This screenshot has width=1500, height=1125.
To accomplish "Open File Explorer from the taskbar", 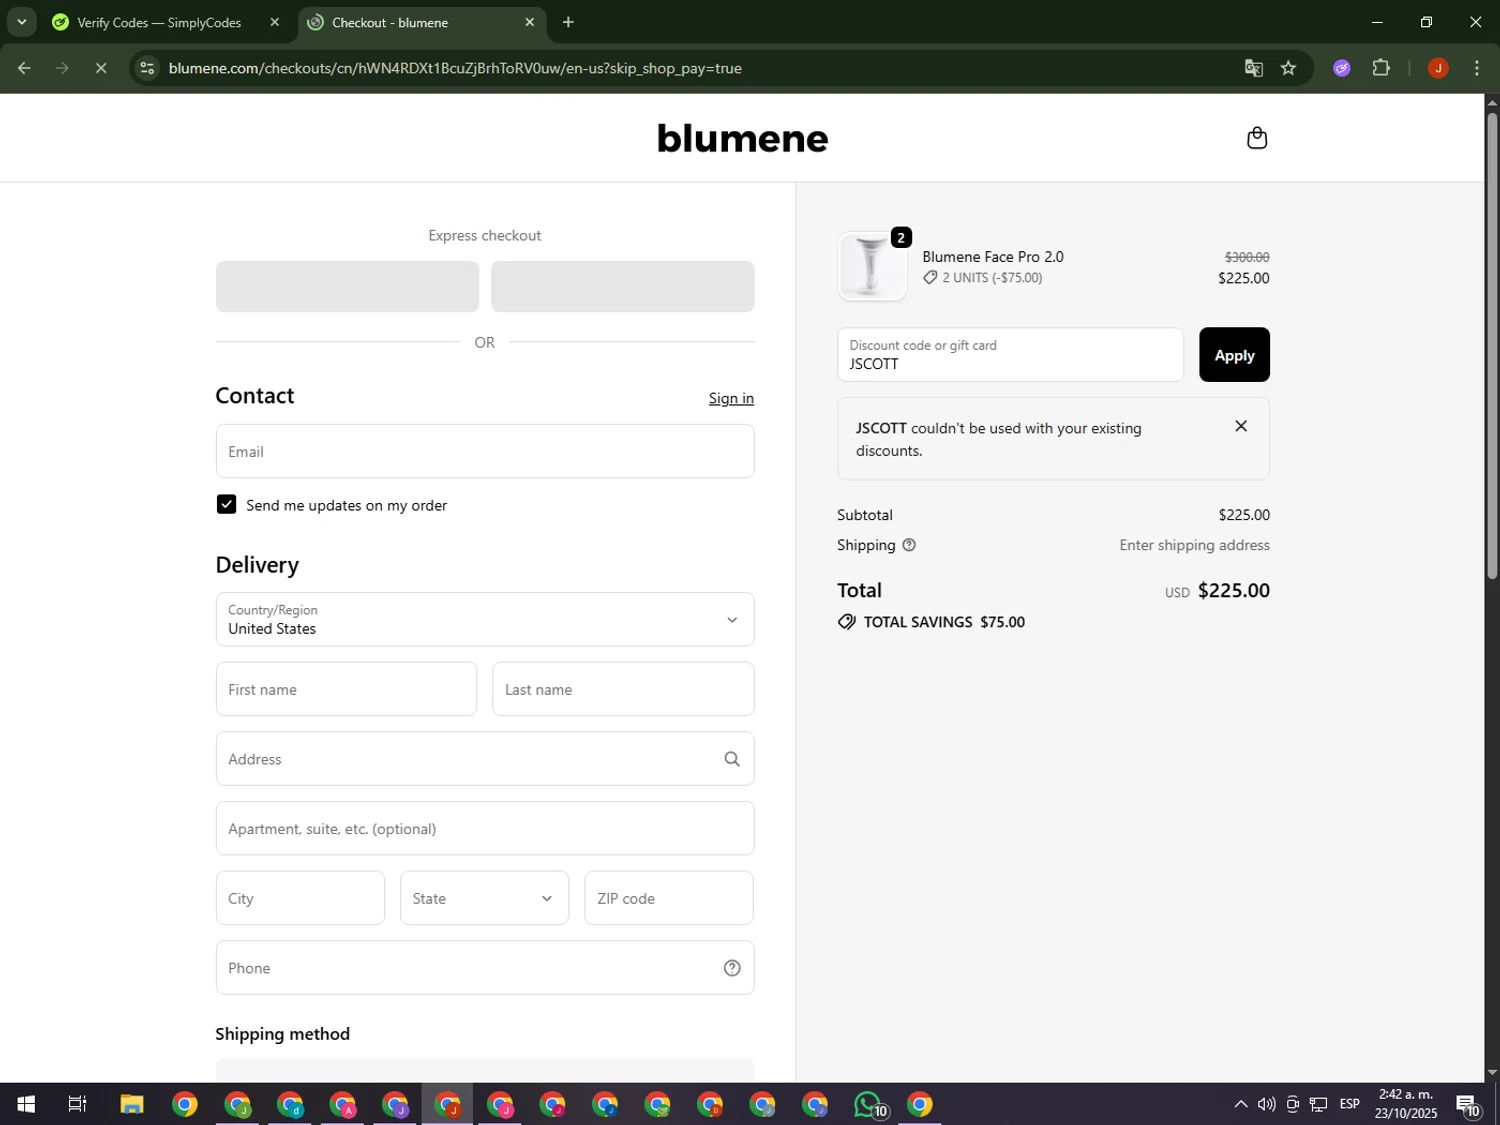I will [131, 1104].
